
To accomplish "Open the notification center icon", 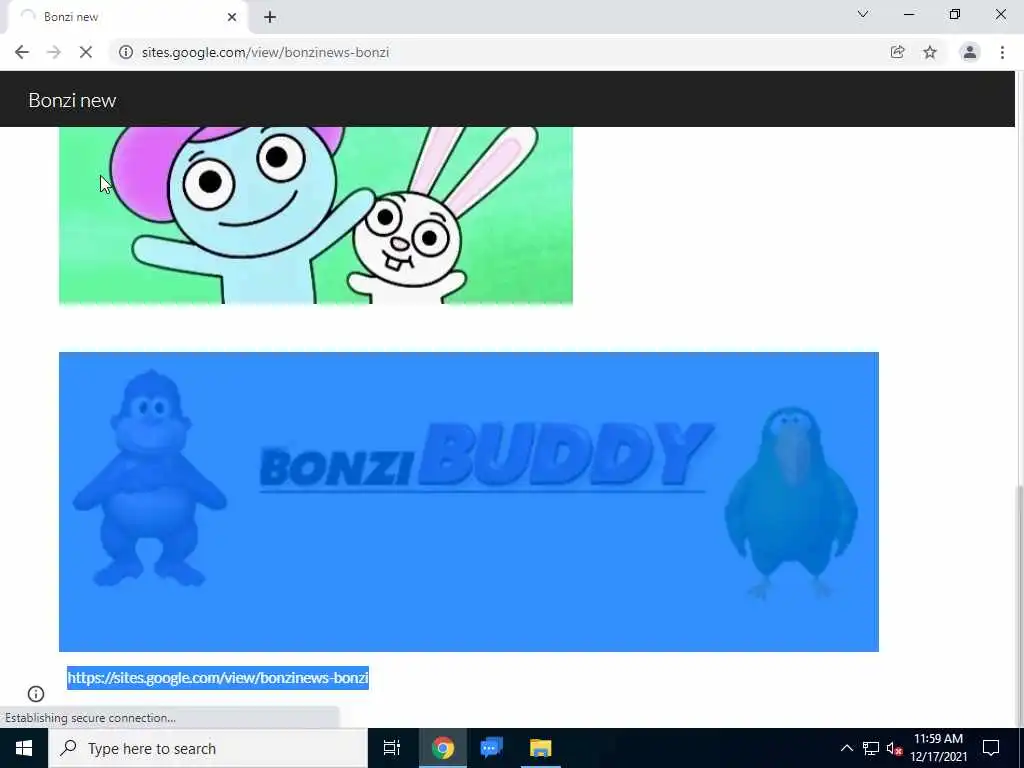I will point(991,748).
